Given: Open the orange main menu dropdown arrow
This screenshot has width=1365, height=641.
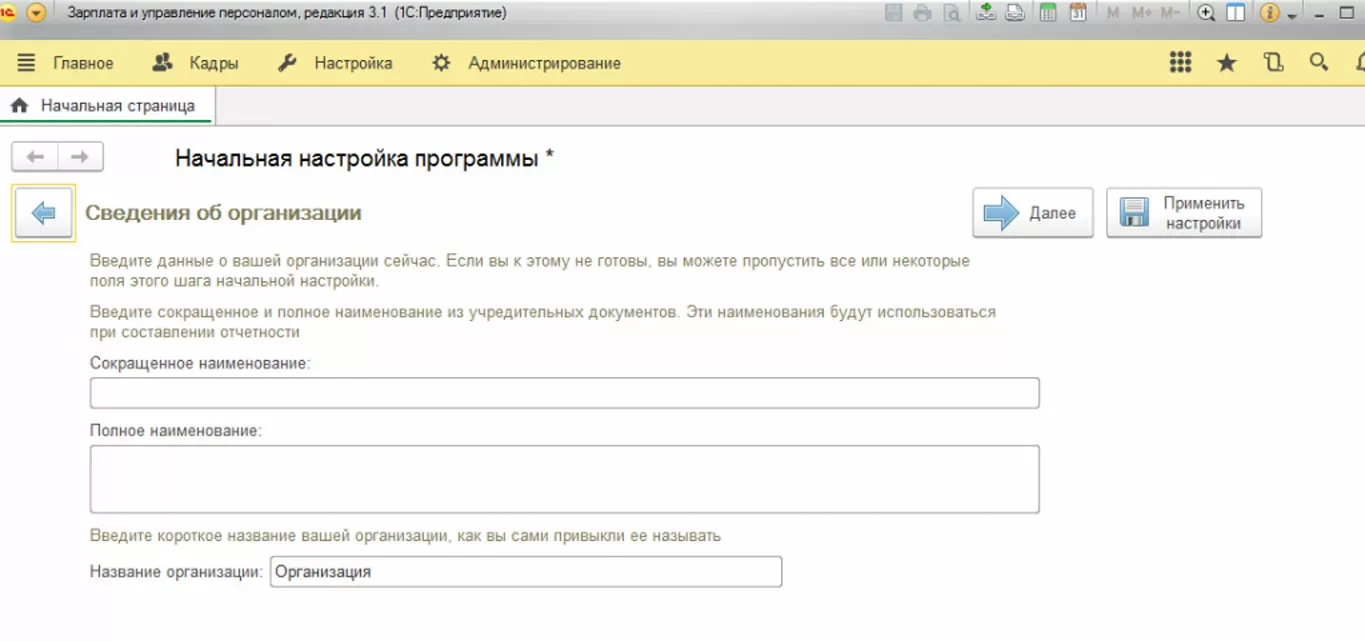Looking at the screenshot, I should [x=37, y=13].
